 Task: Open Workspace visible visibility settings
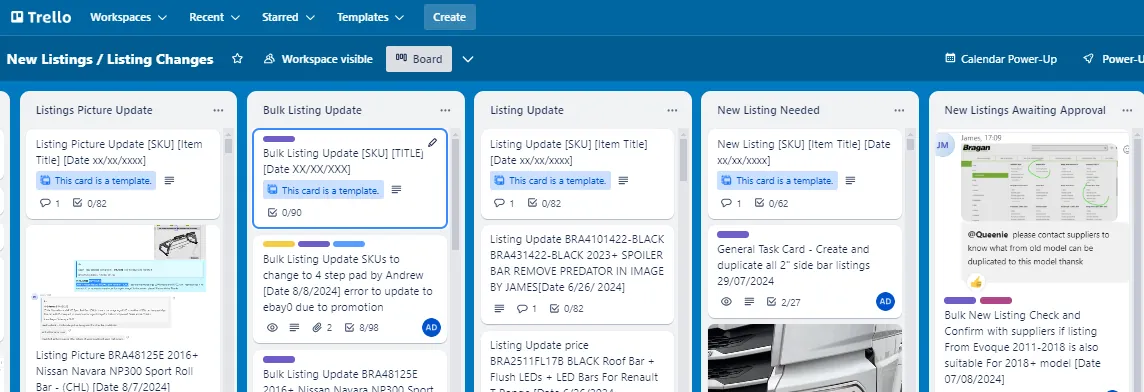pos(318,59)
